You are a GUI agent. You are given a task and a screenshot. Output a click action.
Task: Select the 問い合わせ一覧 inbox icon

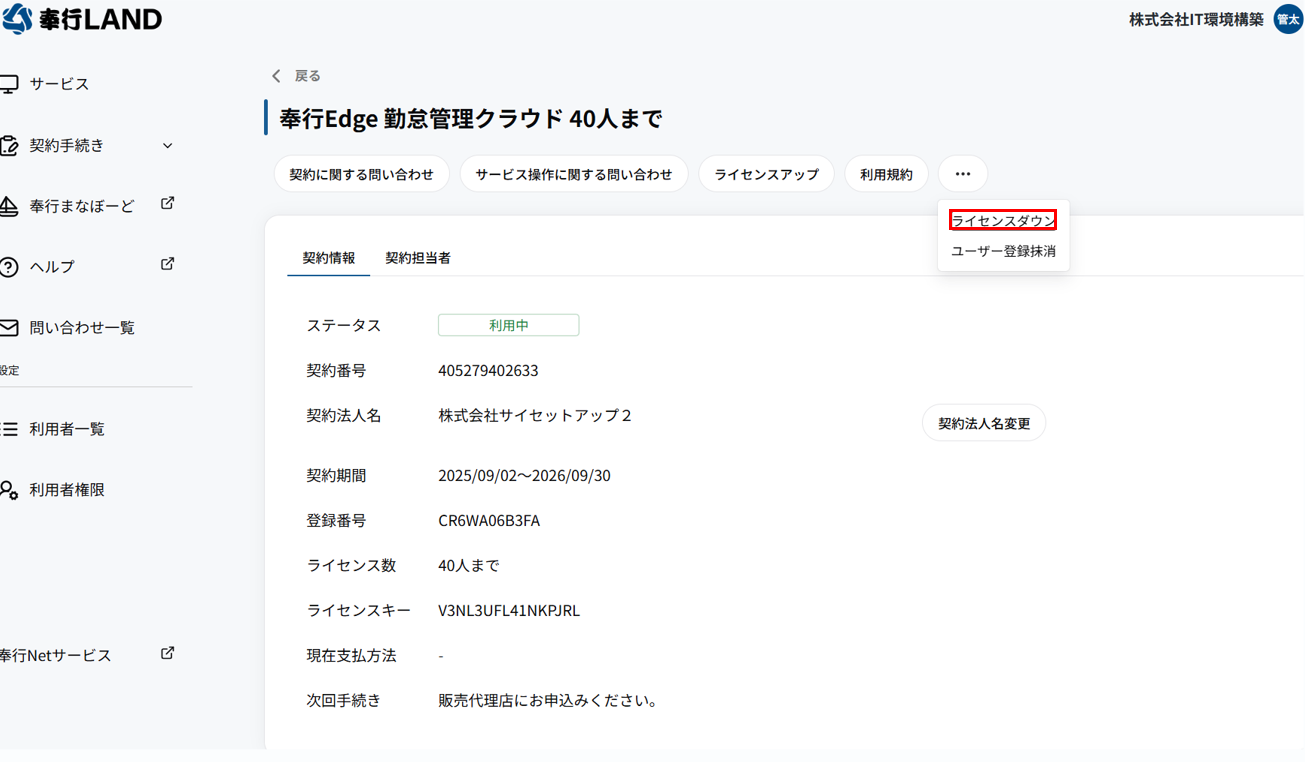pos(8,327)
